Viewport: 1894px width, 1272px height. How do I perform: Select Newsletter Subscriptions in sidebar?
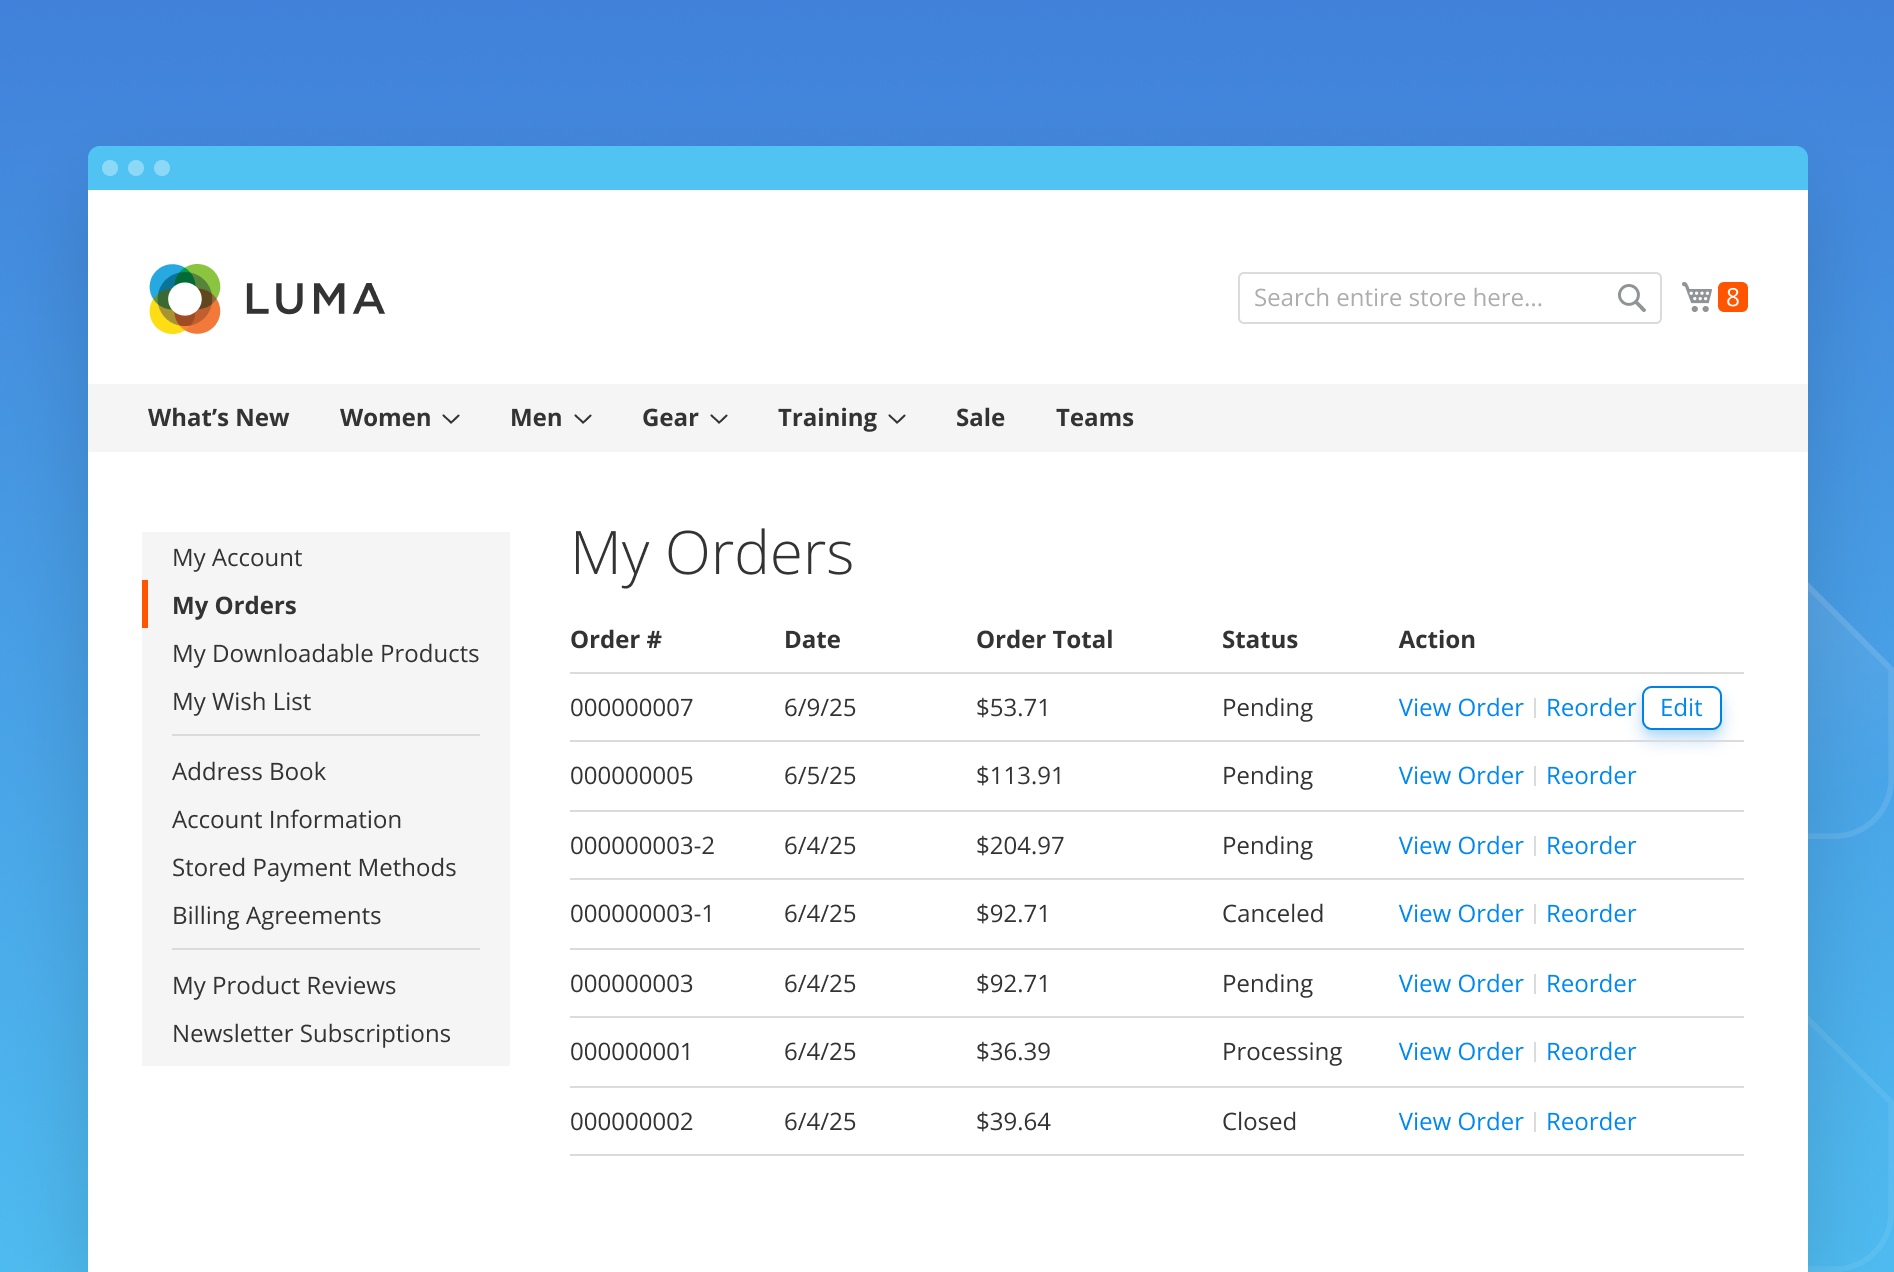[x=311, y=1033]
